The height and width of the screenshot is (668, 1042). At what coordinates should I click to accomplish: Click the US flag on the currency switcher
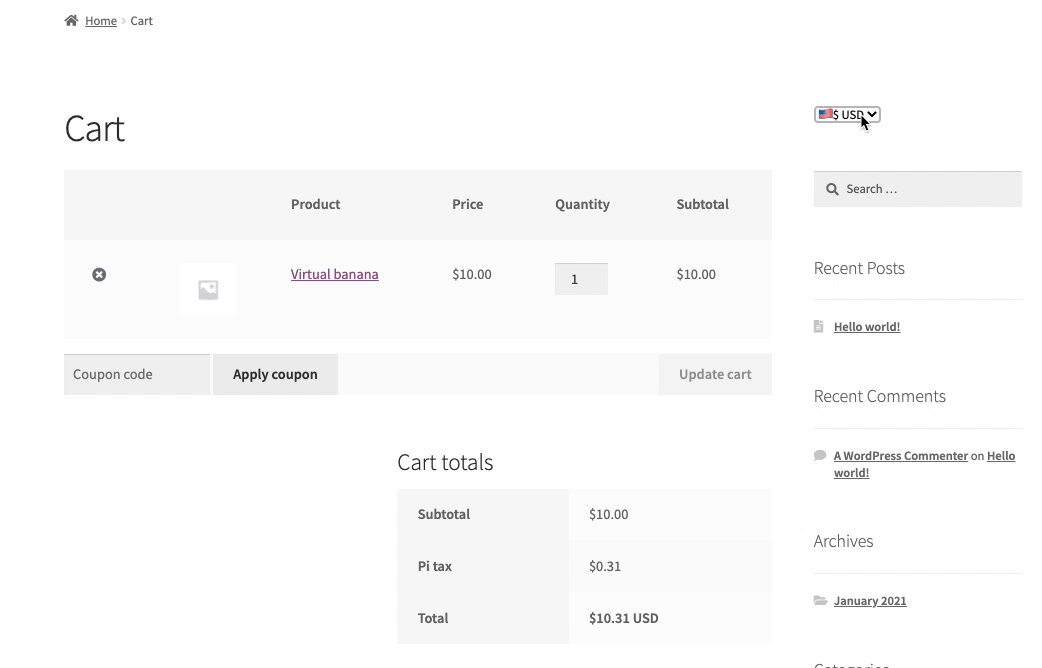coord(824,114)
